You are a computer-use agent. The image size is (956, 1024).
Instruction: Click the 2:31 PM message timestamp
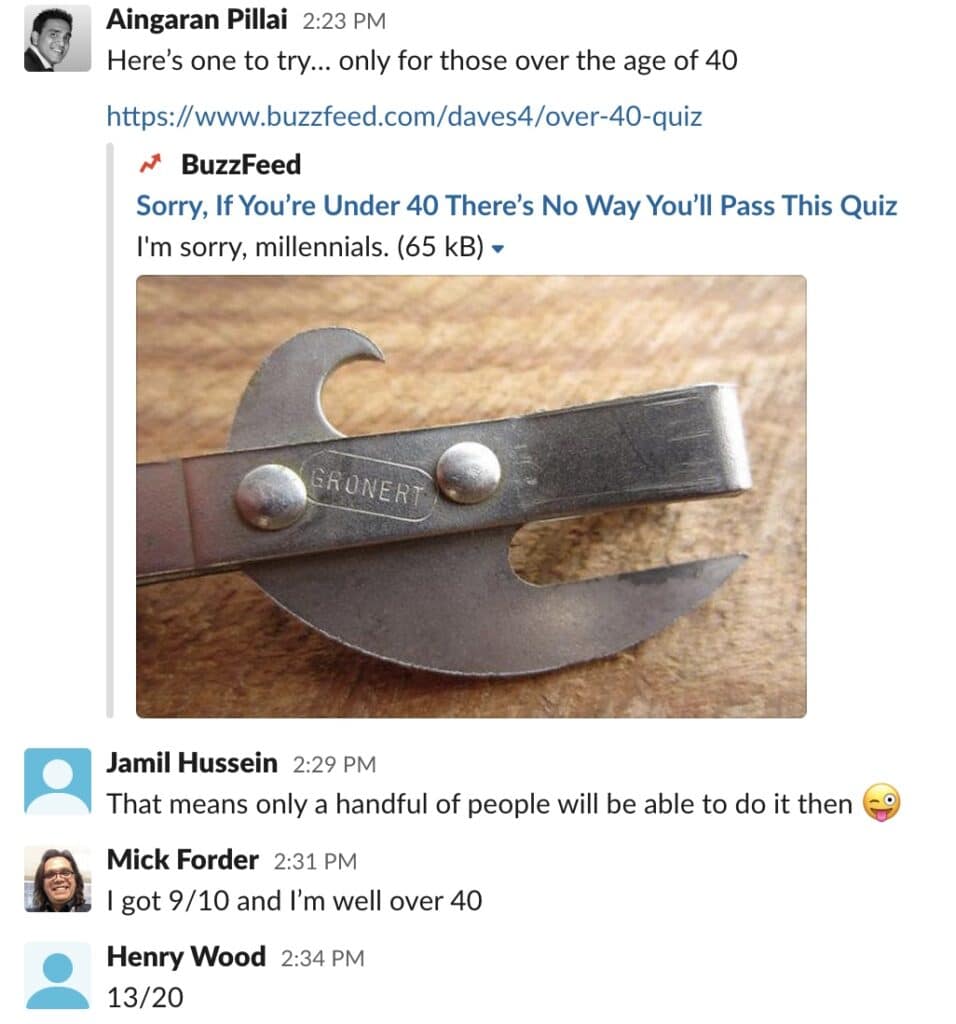point(315,861)
